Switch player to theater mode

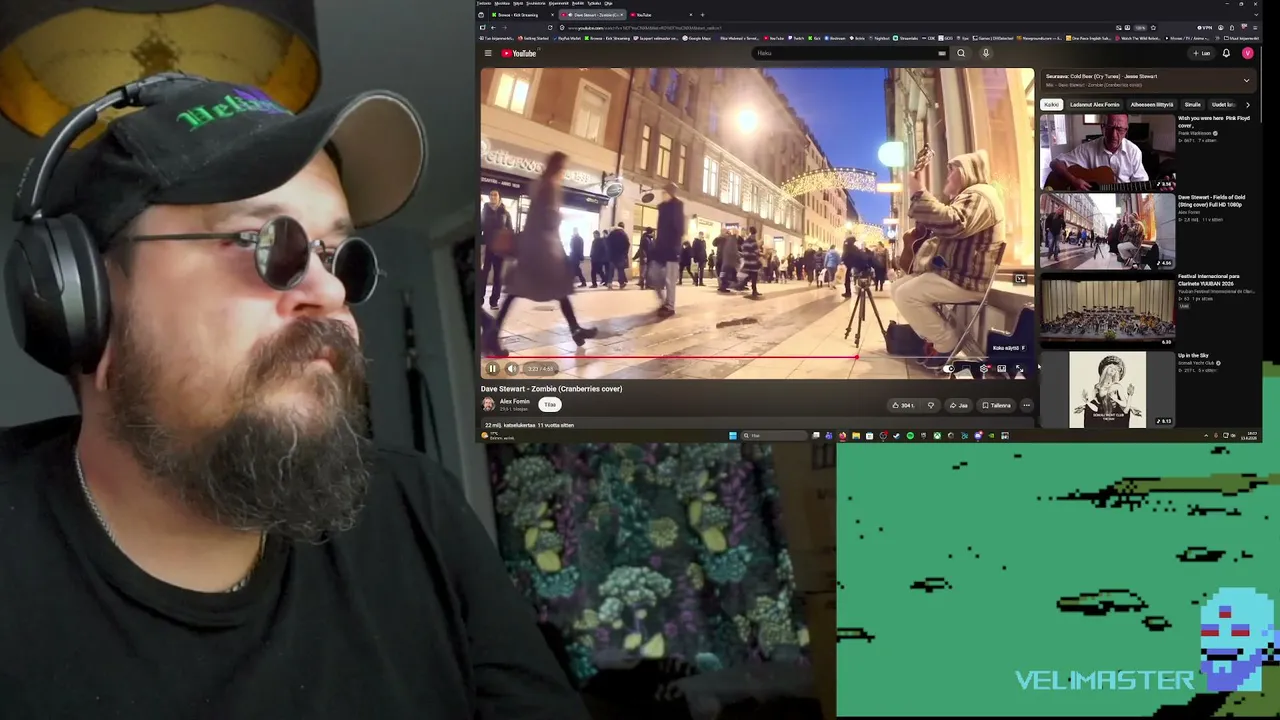pos(1001,368)
